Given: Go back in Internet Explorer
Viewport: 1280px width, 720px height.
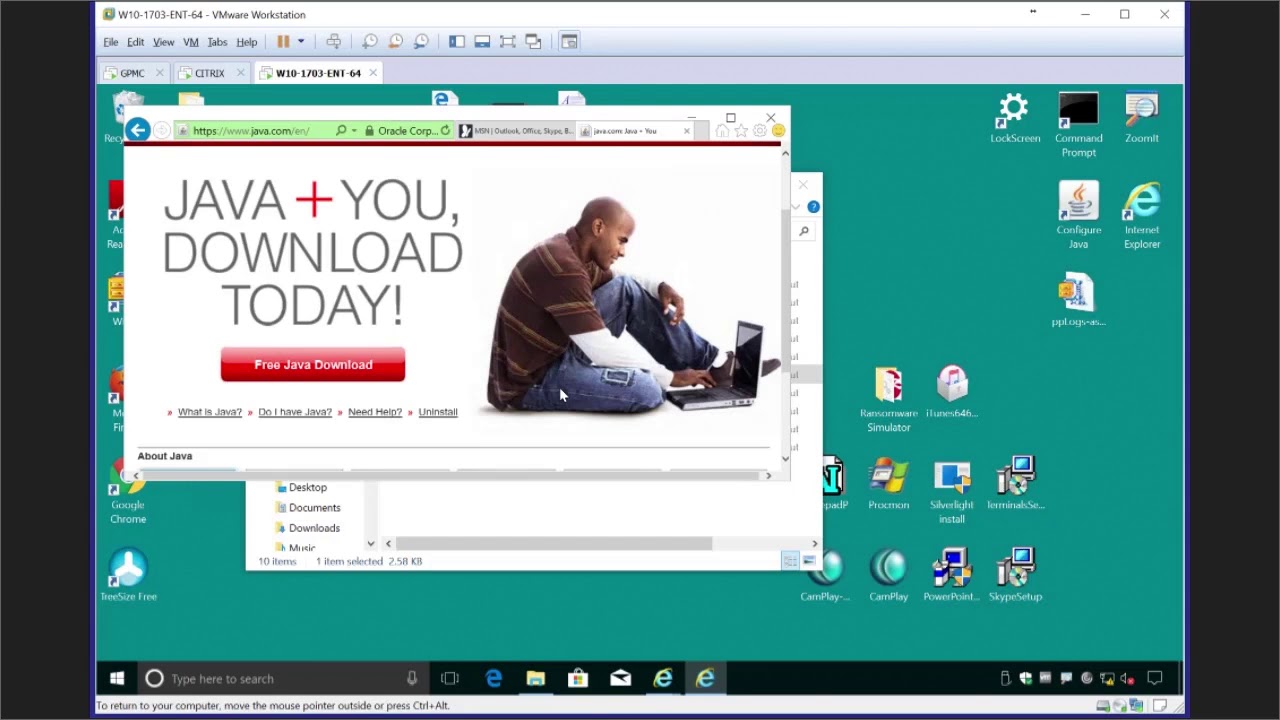Looking at the screenshot, I should point(137,130).
